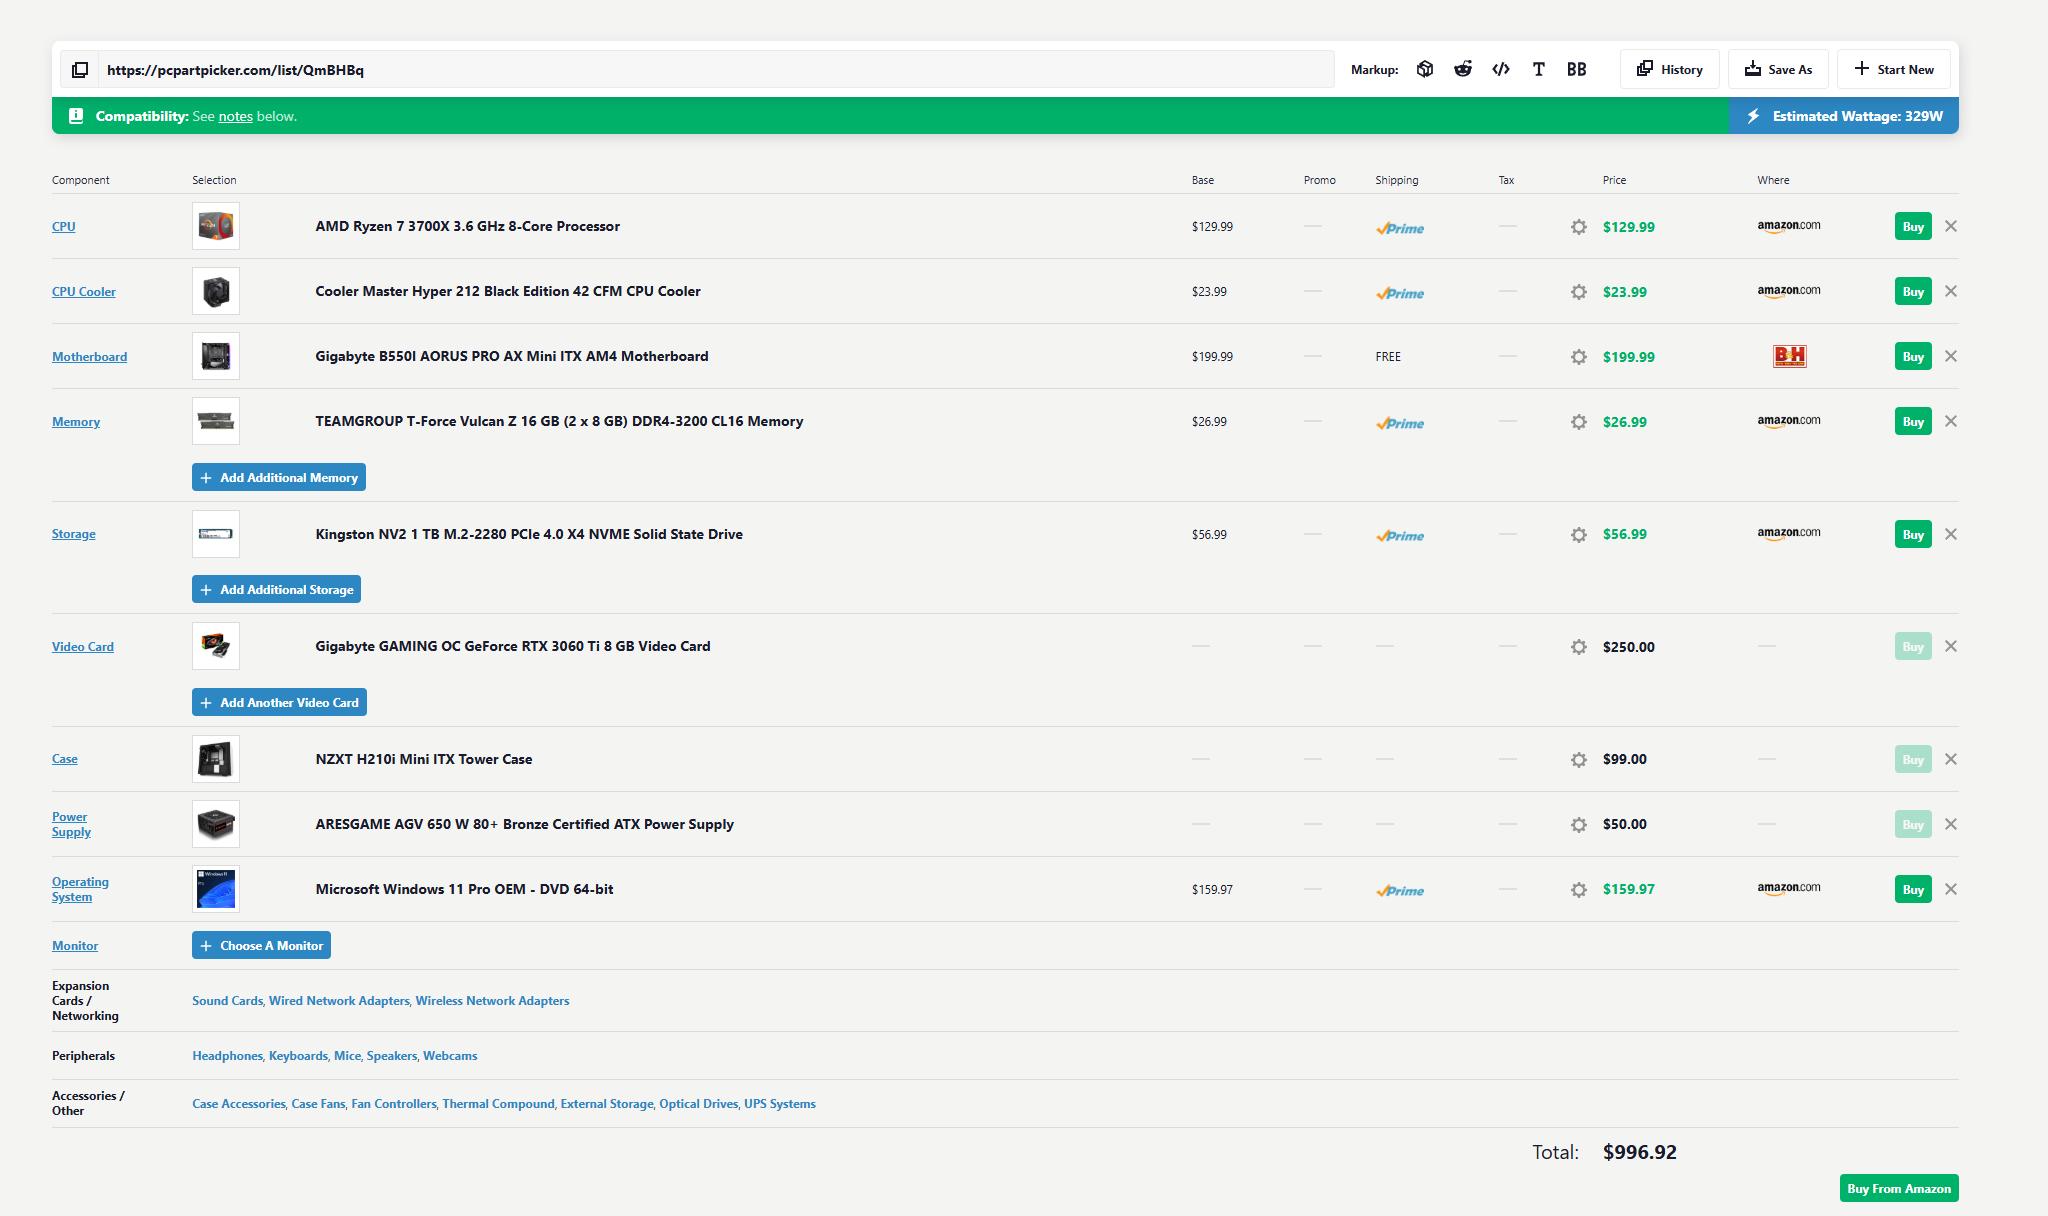
Task: Click the B&H retailer logo for motherboard
Action: click(1789, 356)
